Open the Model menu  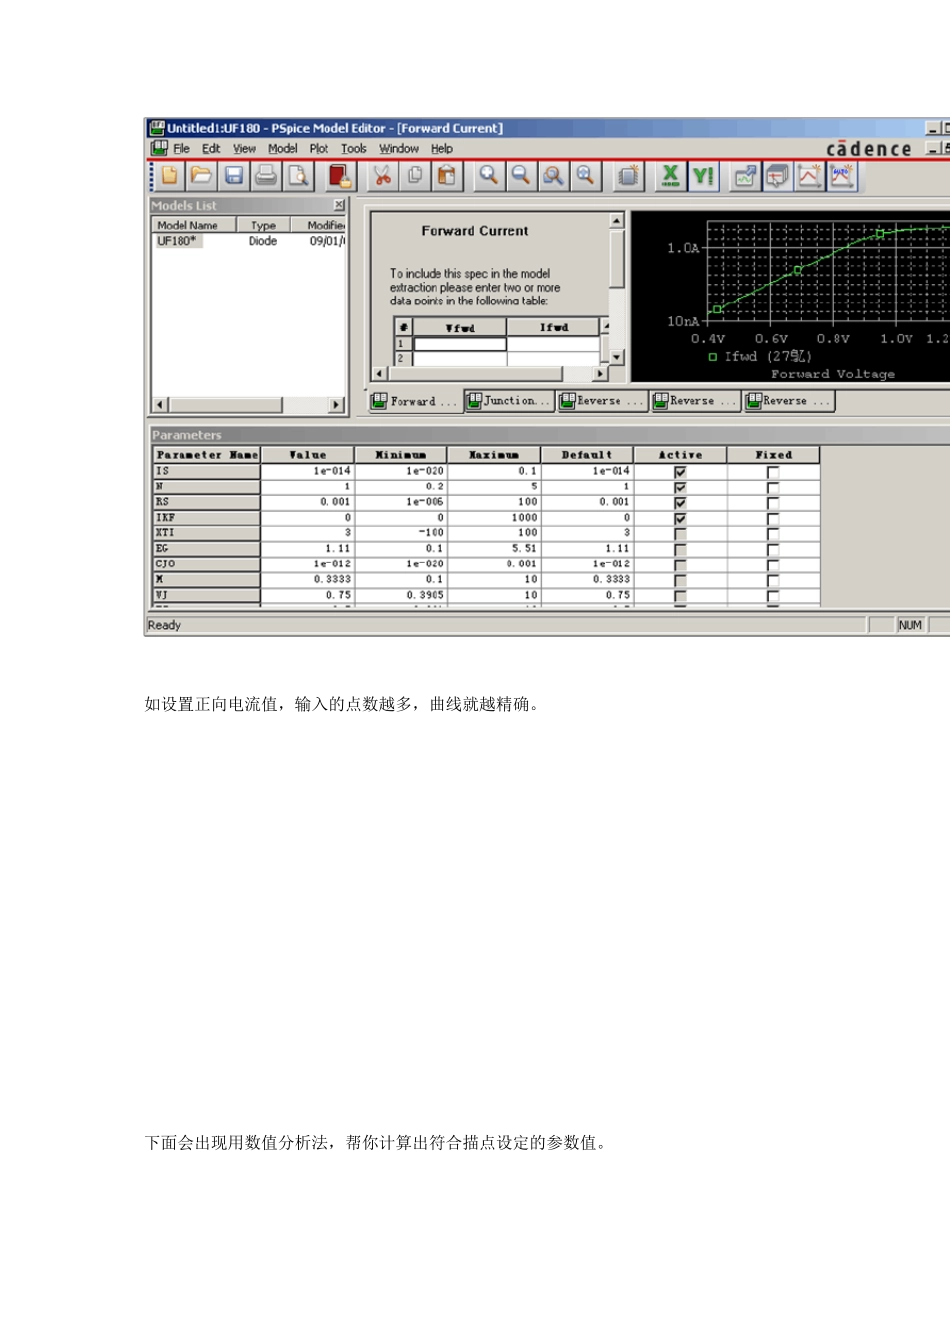pyautogui.click(x=282, y=148)
